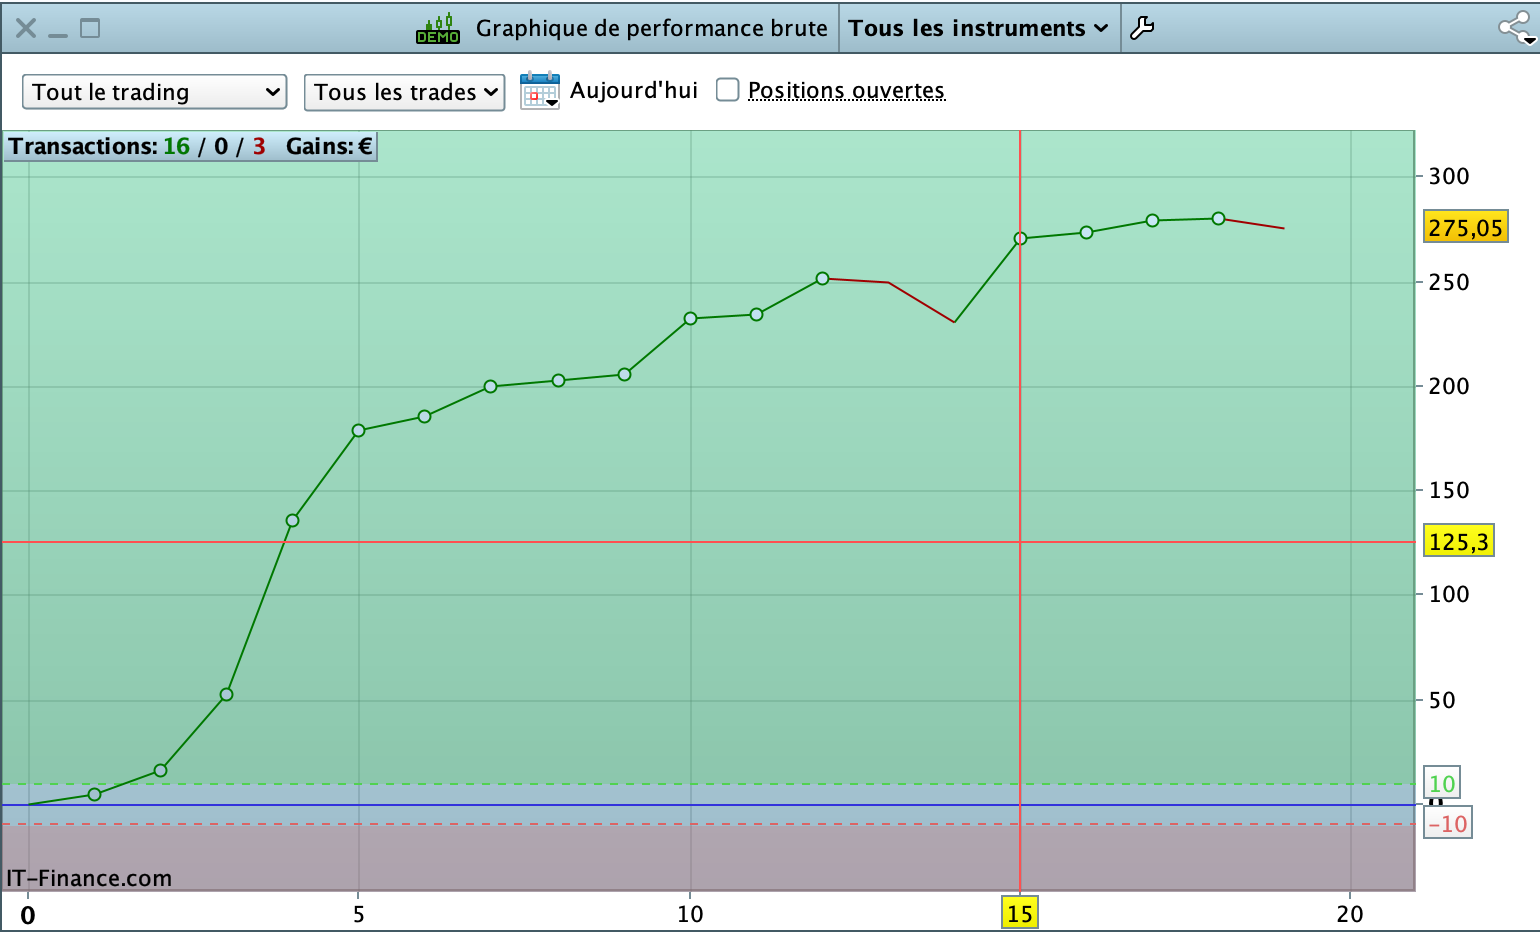The width and height of the screenshot is (1540, 932).
Task: Expand the Tout le trading dropdown
Action: 155,92
